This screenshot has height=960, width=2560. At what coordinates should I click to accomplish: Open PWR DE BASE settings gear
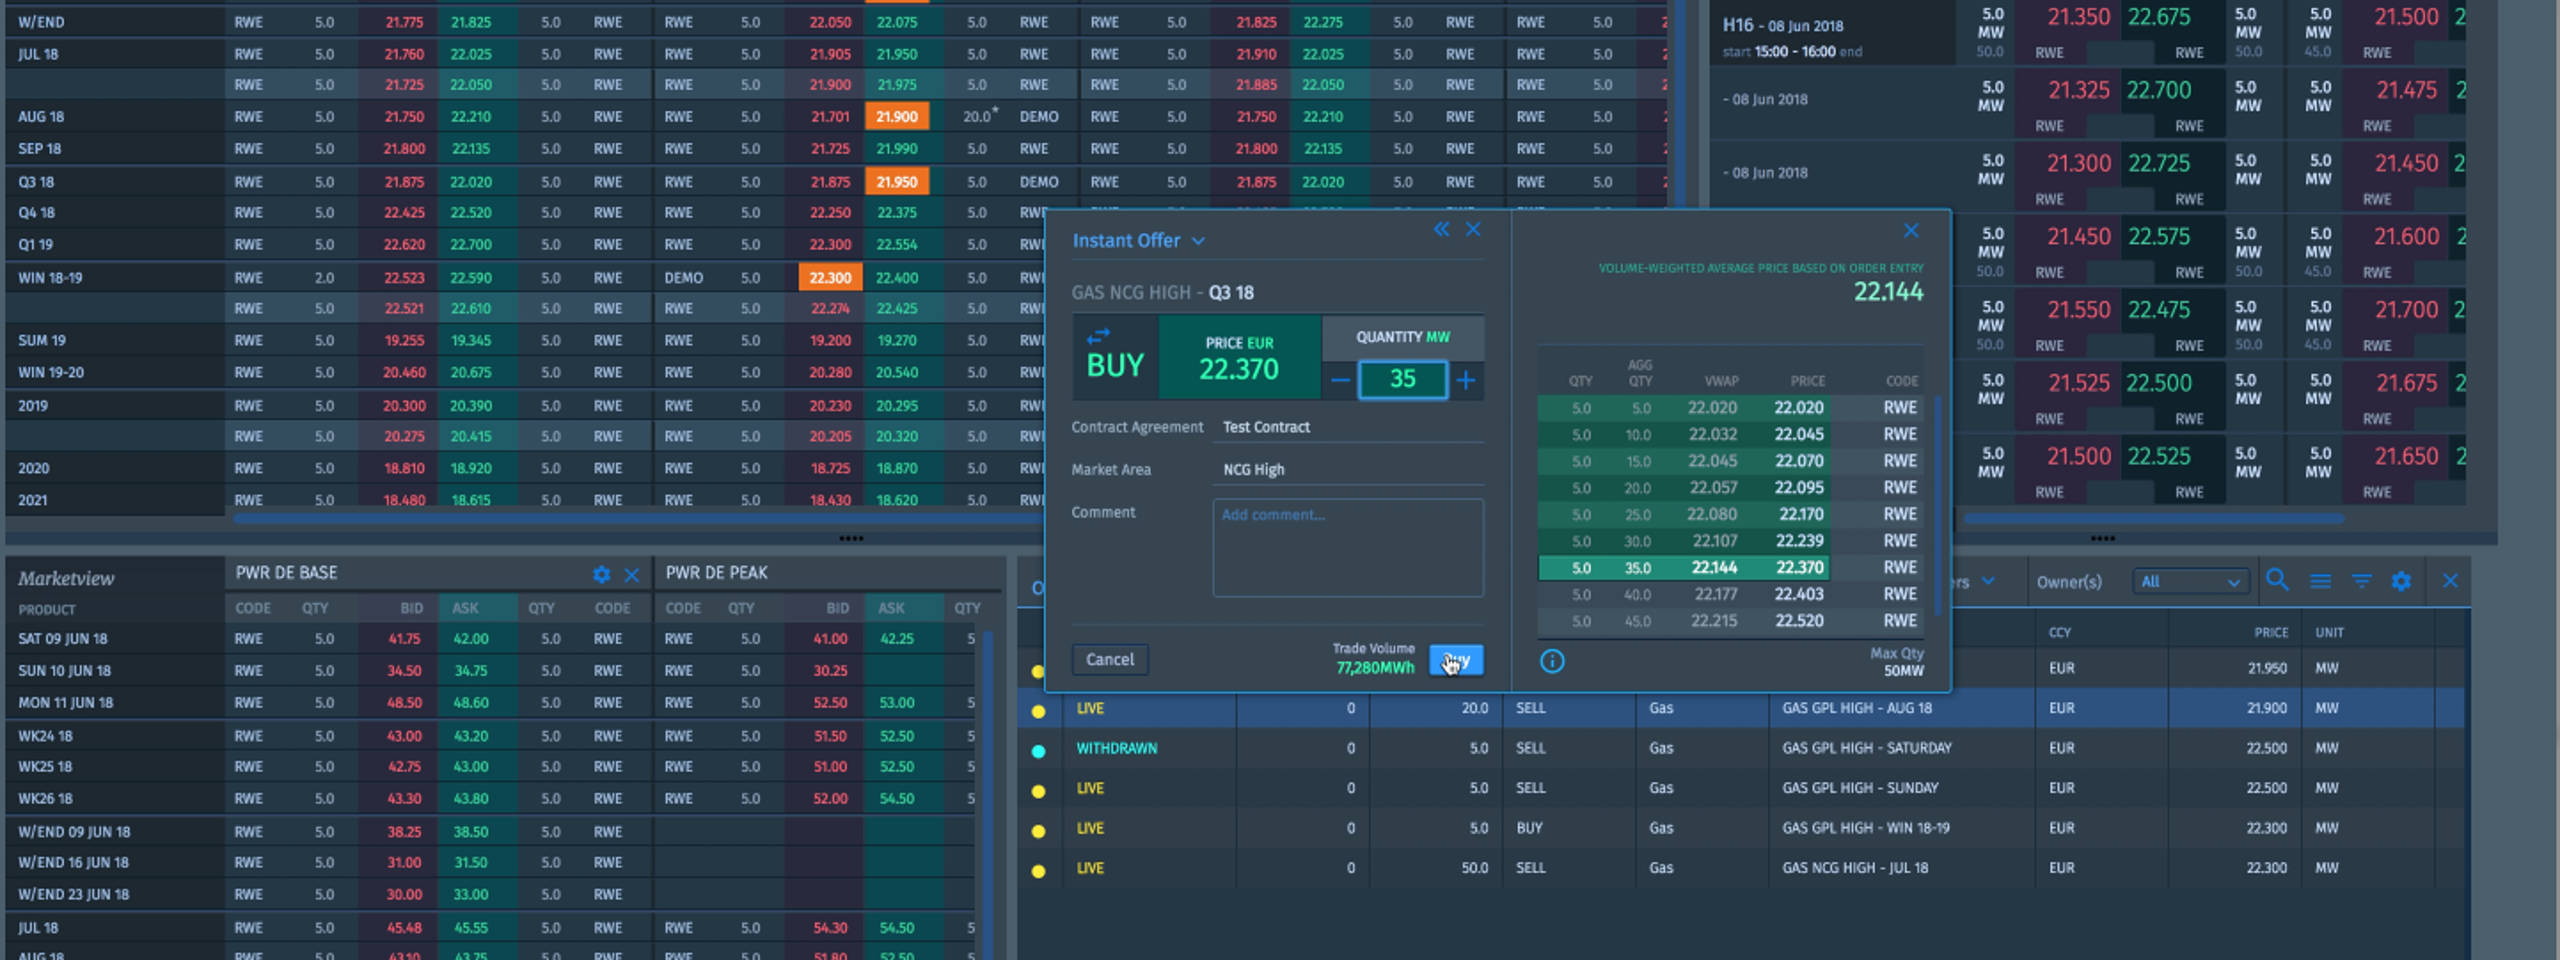(x=601, y=575)
